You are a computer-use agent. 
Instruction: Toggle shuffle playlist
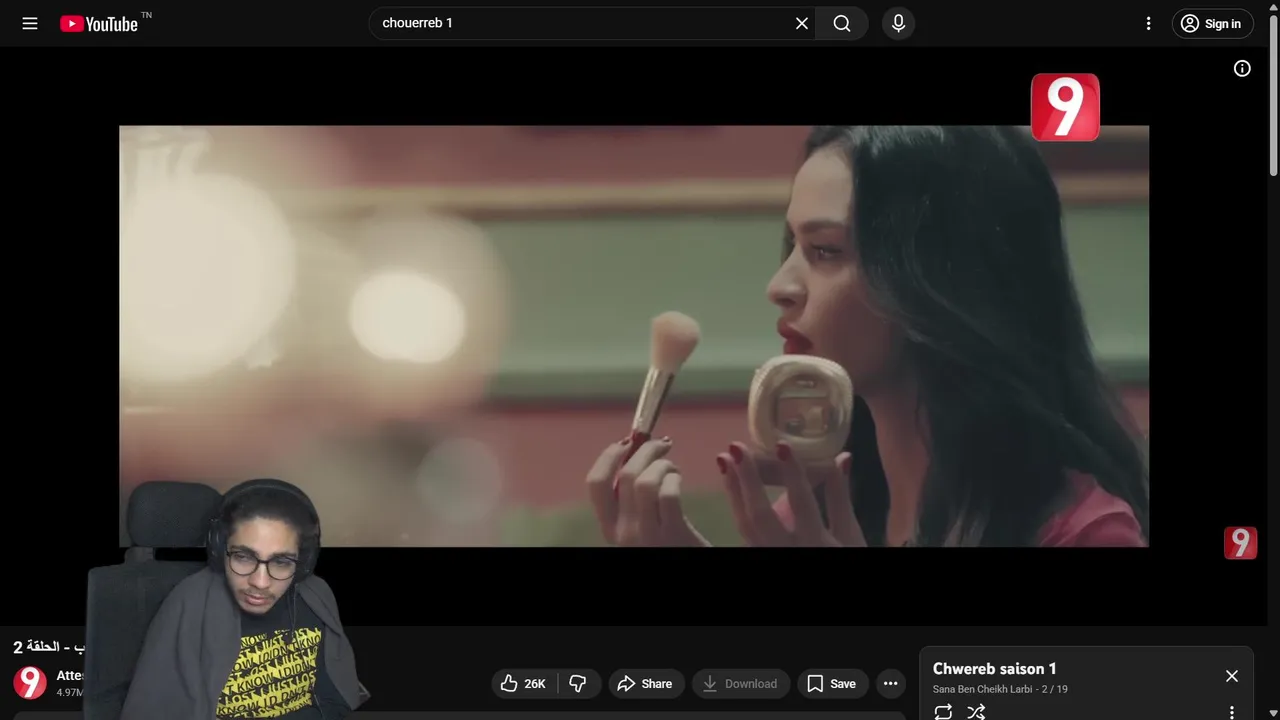tap(976, 712)
